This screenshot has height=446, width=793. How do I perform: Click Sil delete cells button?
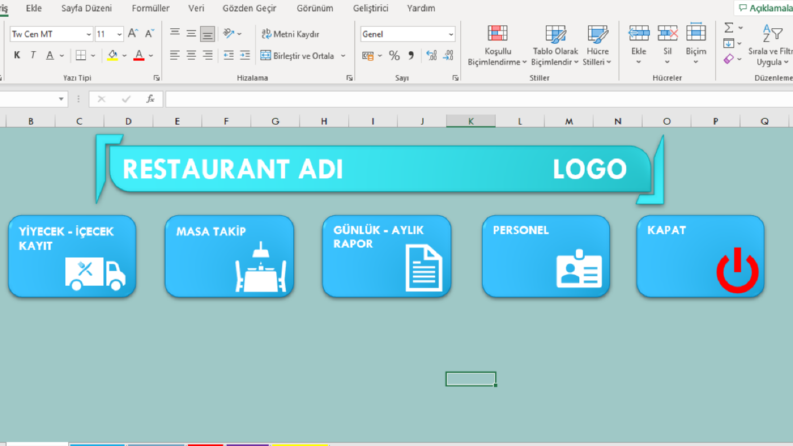668,45
